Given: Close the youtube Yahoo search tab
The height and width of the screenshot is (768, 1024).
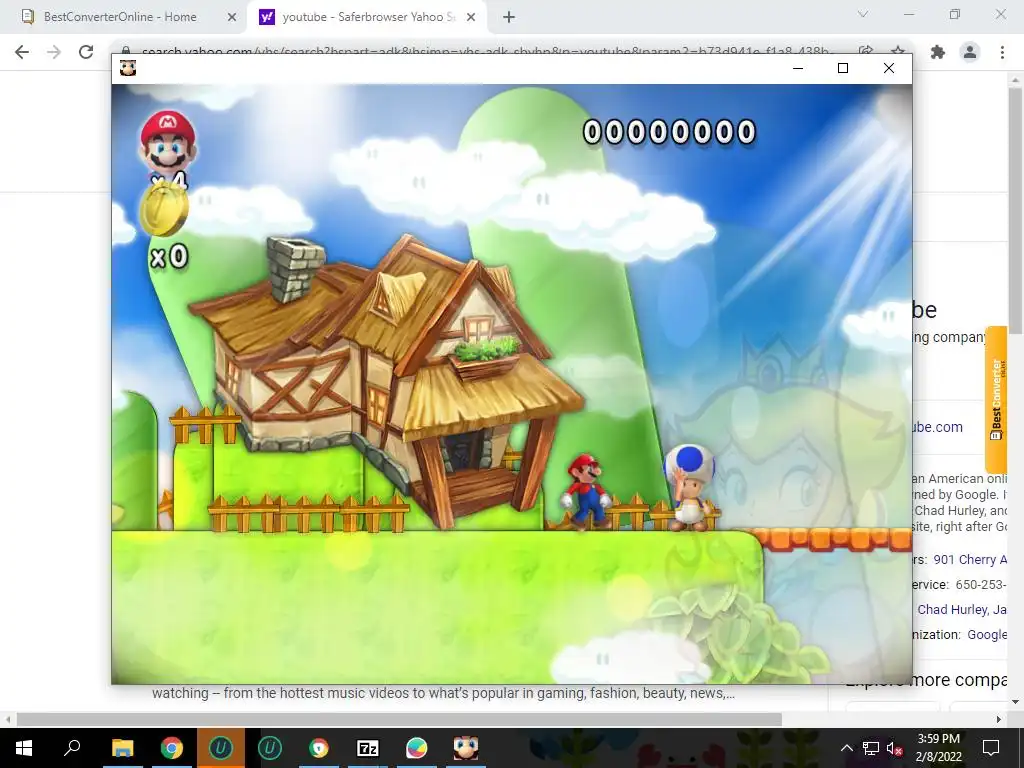Looking at the screenshot, I should pos(471,18).
